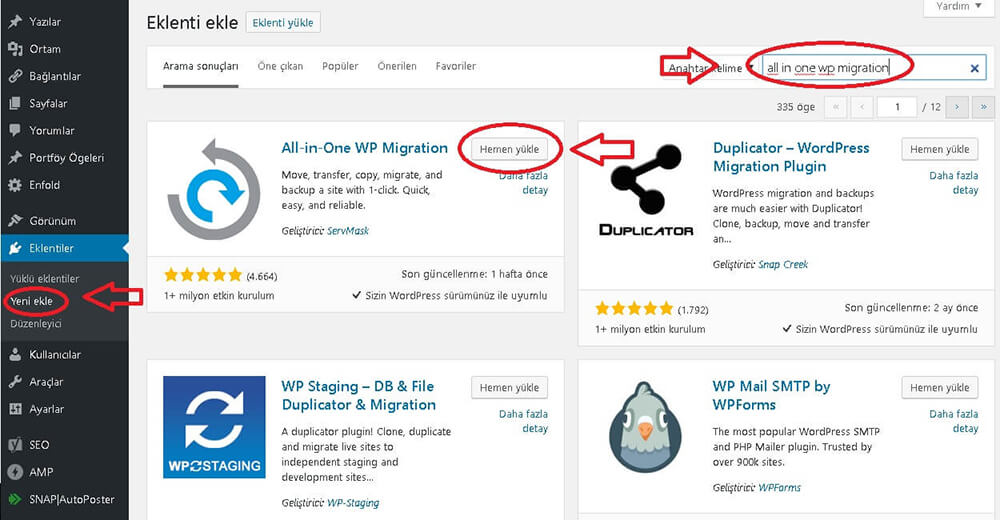Switch to the Öne çıkan tab

click(280, 66)
